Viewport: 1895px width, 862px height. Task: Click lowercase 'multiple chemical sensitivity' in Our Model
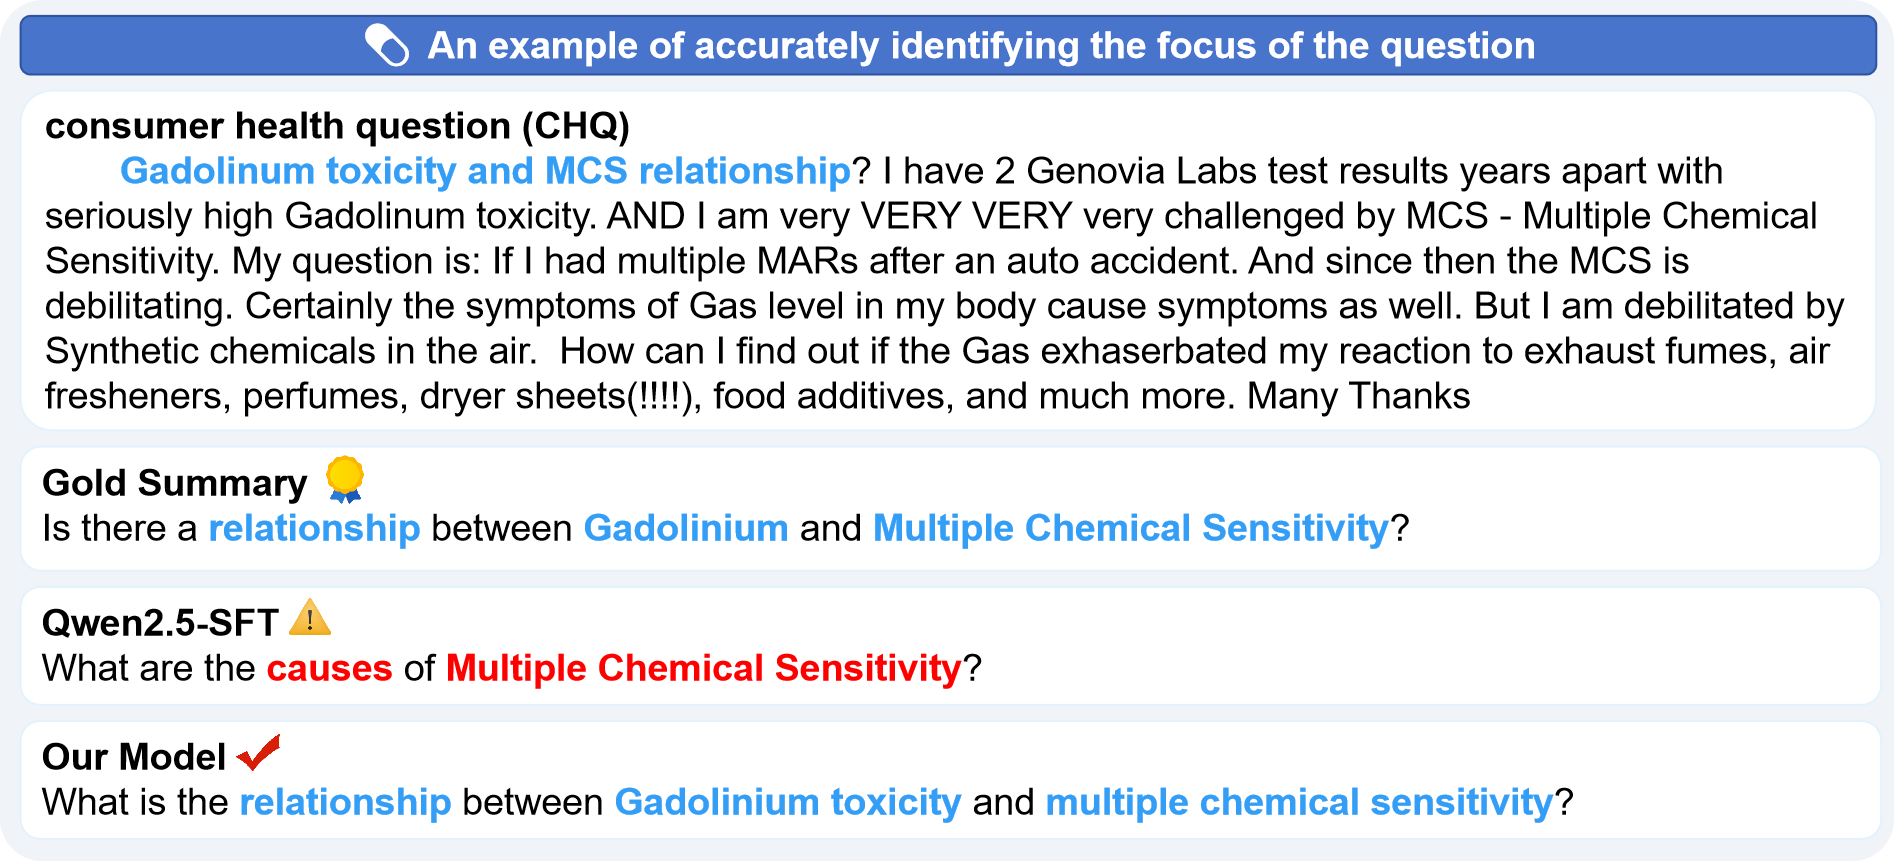coord(1299,802)
